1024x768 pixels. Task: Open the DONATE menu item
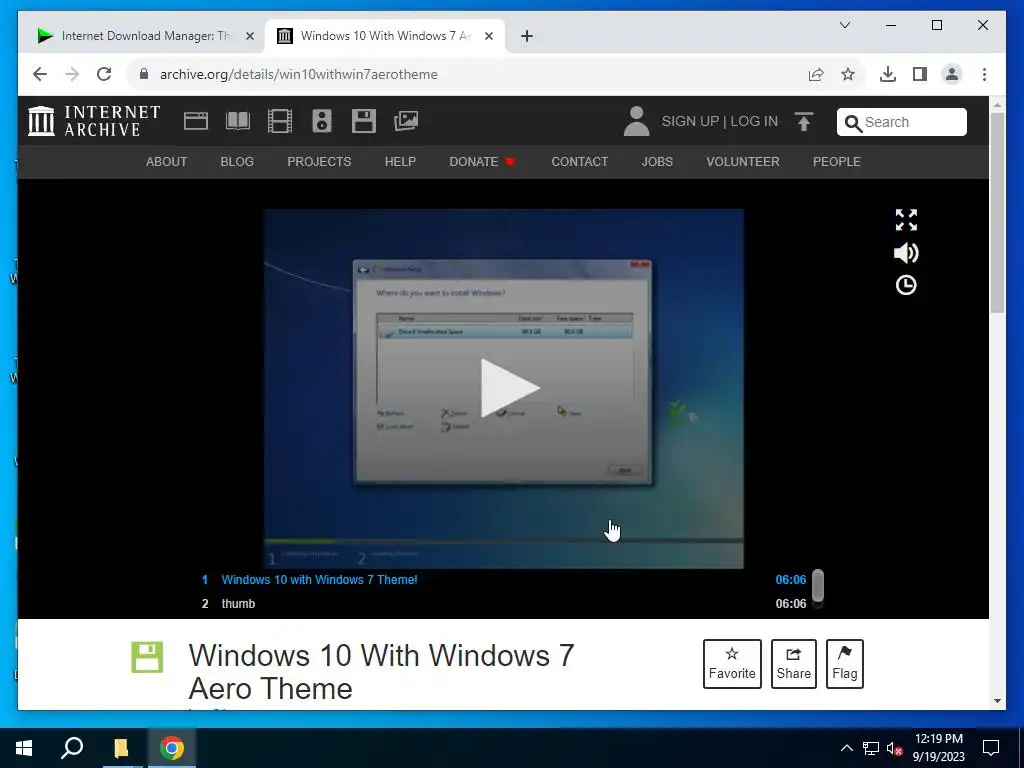point(482,161)
